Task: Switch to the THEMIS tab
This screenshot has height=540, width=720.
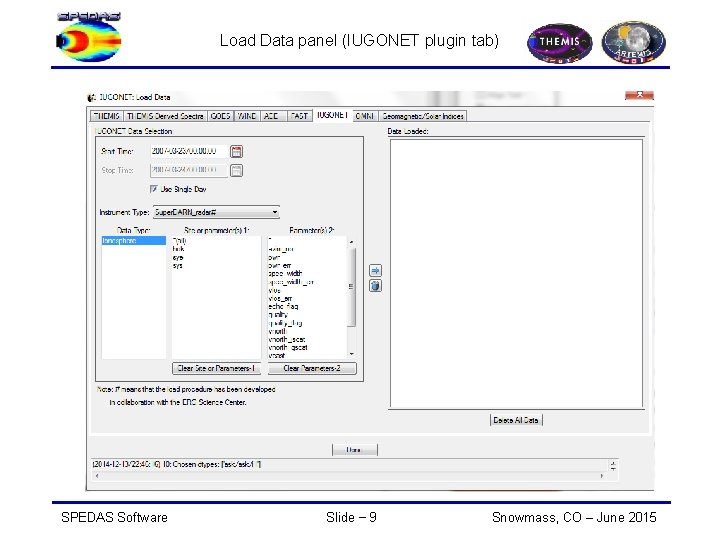Action: [x=107, y=116]
